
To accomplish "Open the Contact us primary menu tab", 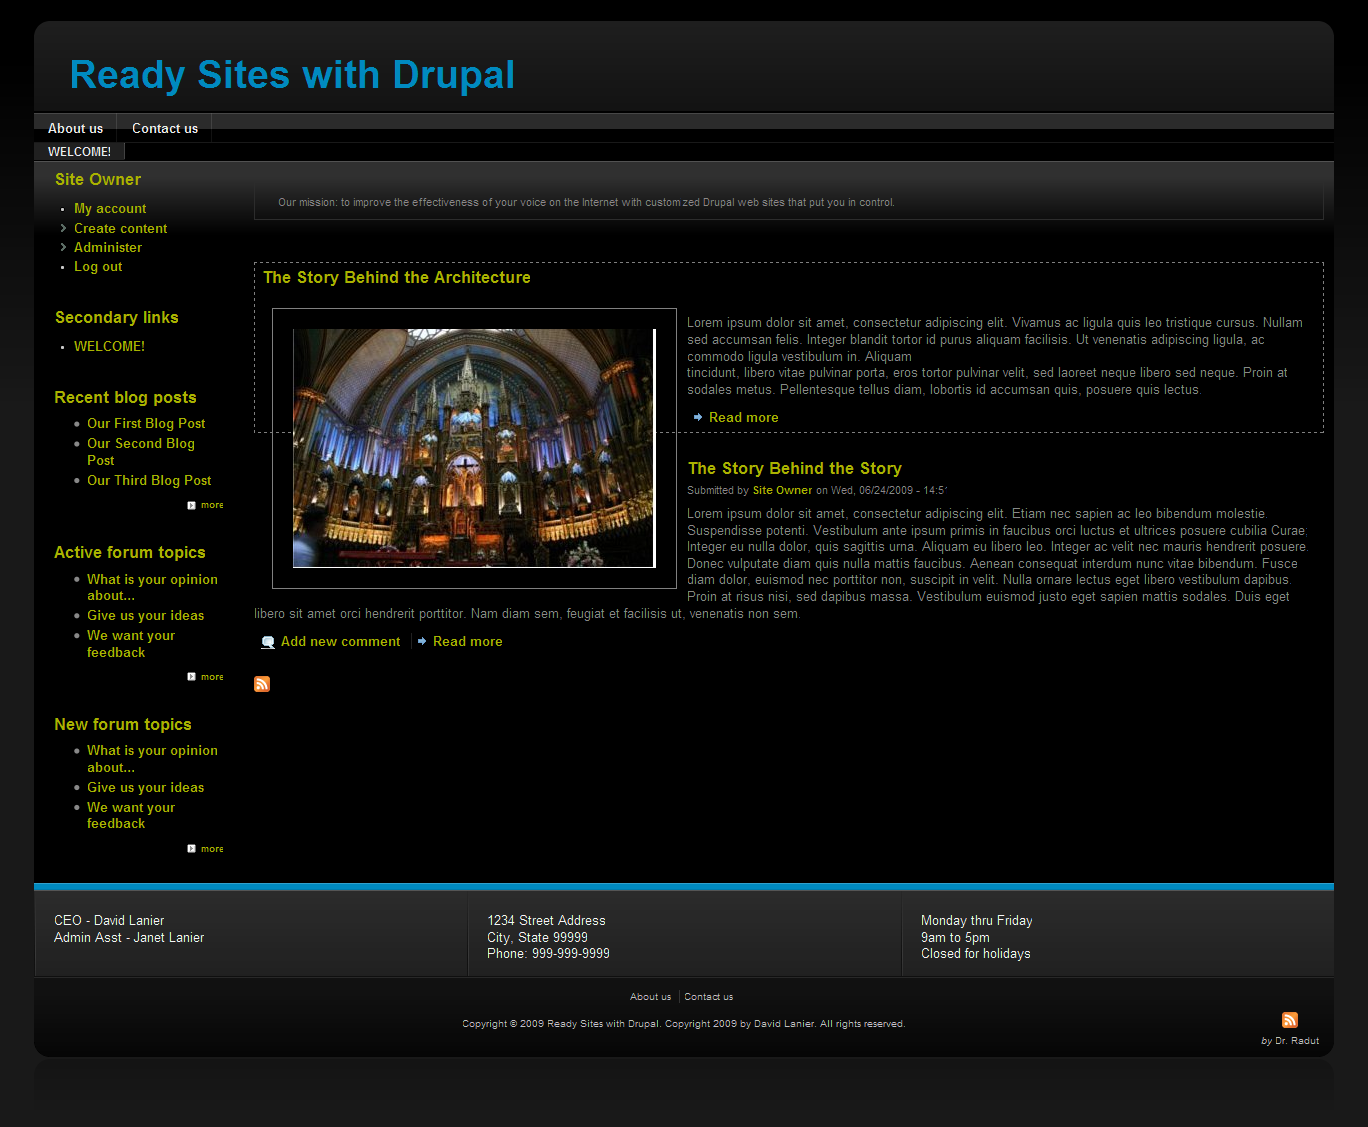I will 165,128.
